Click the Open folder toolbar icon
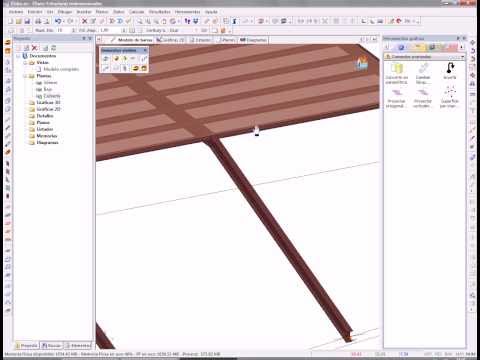 coord(19,21)
